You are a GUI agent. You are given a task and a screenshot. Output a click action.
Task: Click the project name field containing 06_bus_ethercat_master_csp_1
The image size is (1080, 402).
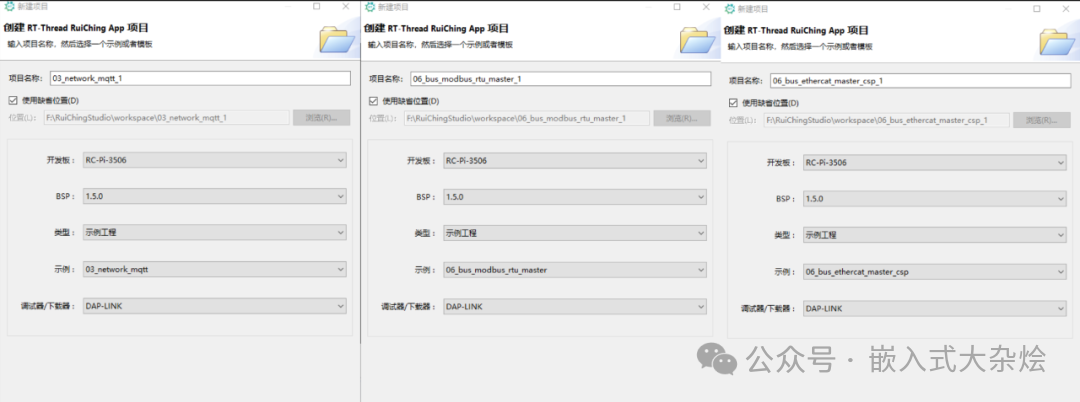(x=920, y=81)
